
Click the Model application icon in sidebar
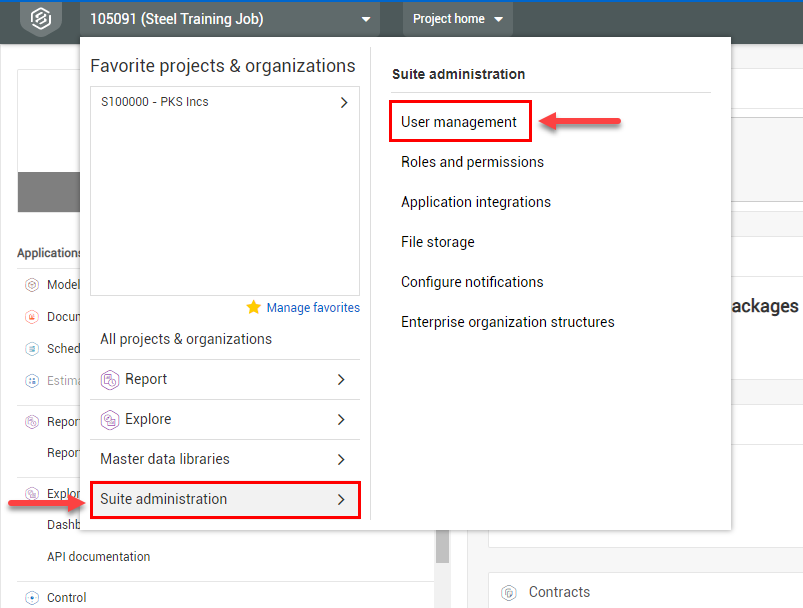[x=32, y=285]
